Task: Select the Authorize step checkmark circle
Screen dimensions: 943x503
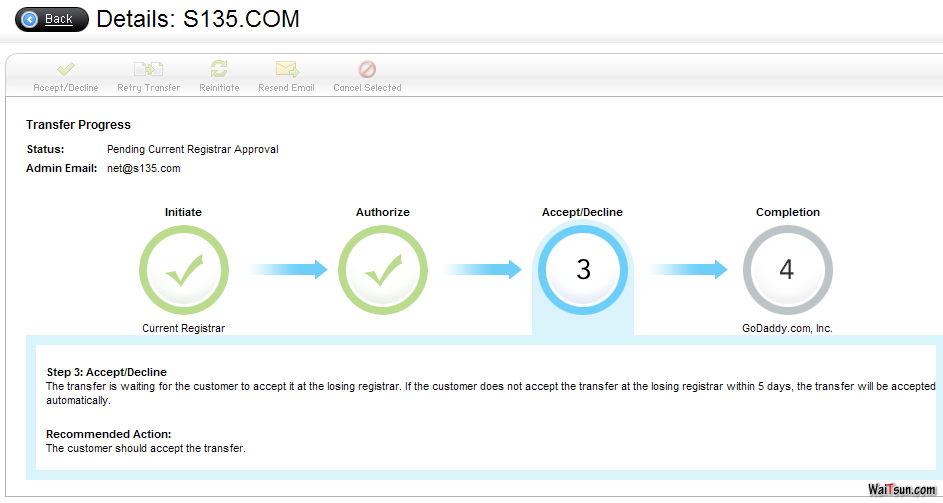Action: click(382, 270)
